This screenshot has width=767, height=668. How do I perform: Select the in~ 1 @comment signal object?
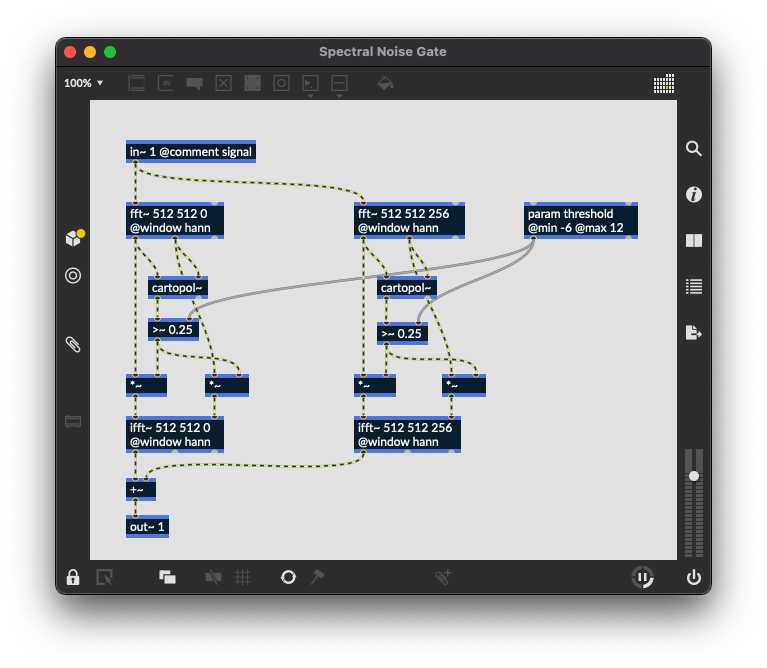pyautogui.click(x=191, y=152)
